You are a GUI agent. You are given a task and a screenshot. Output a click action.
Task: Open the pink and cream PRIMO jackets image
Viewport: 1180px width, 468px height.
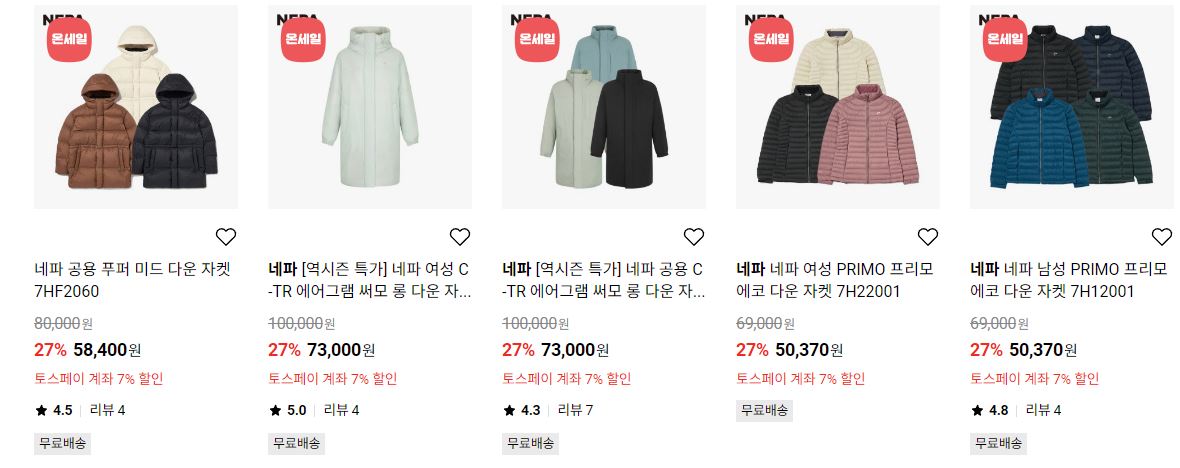tap(838, 107)
